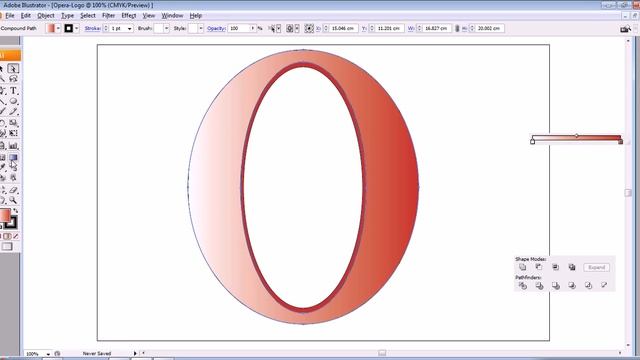The height and width of the screenshot is (360, 640).
Task: Click the stroke color swatch in control bar
Action: 69,28
